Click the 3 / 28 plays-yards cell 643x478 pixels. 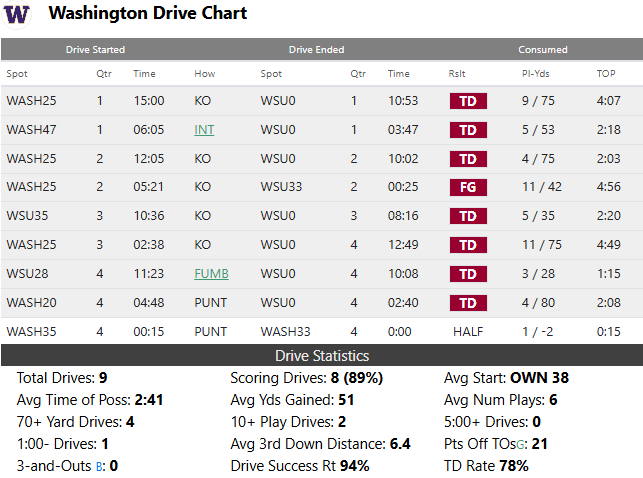[538, 274]
